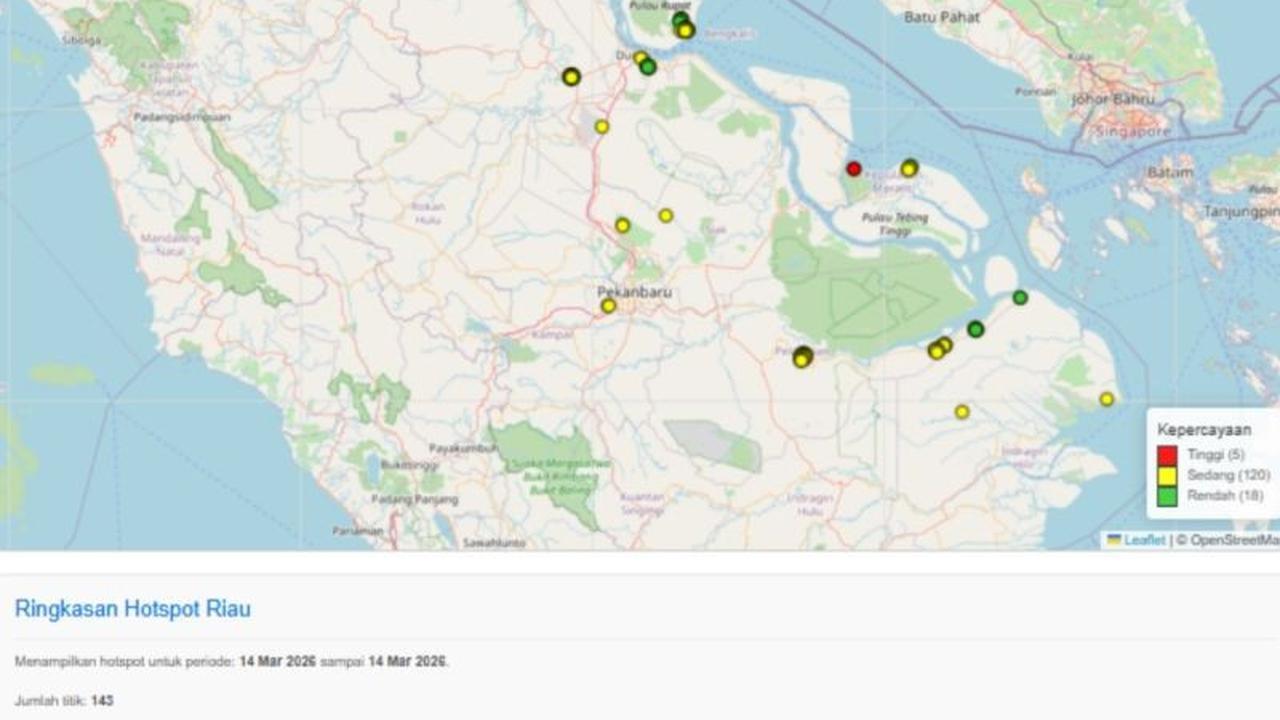Click the green Rendah legend swatch
1280x720 pixels.
click(1167, 496)
